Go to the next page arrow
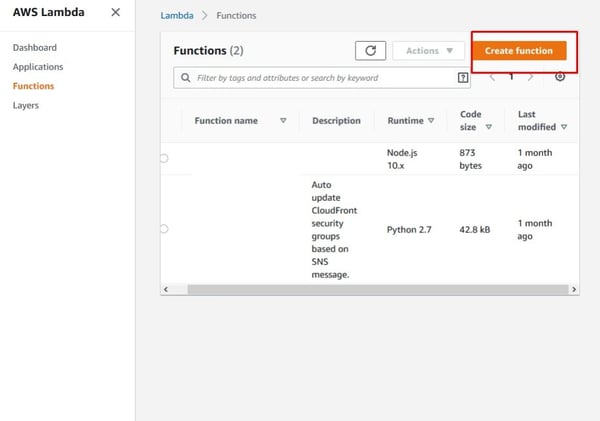 pyautogui.click(x=530, y=77)
